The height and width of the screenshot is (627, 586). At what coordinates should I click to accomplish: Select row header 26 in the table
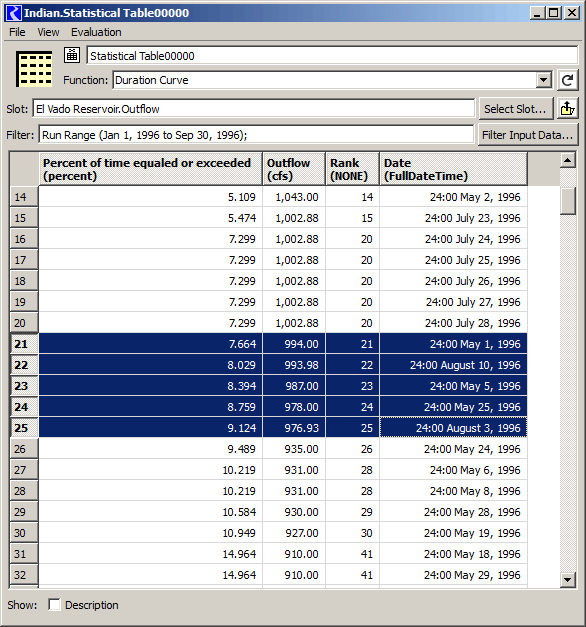(24, 449)
